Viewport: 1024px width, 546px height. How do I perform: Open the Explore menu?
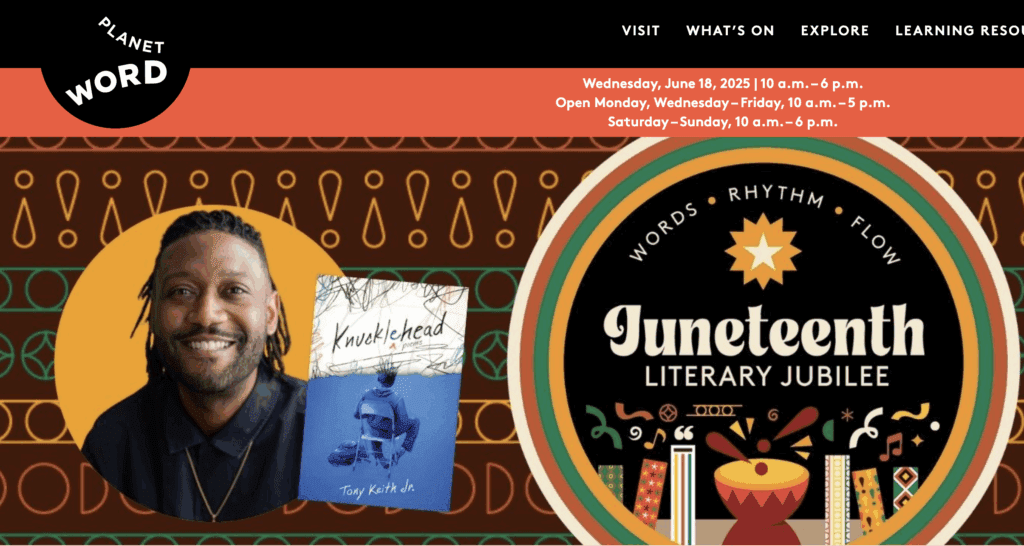coord(835,31)
